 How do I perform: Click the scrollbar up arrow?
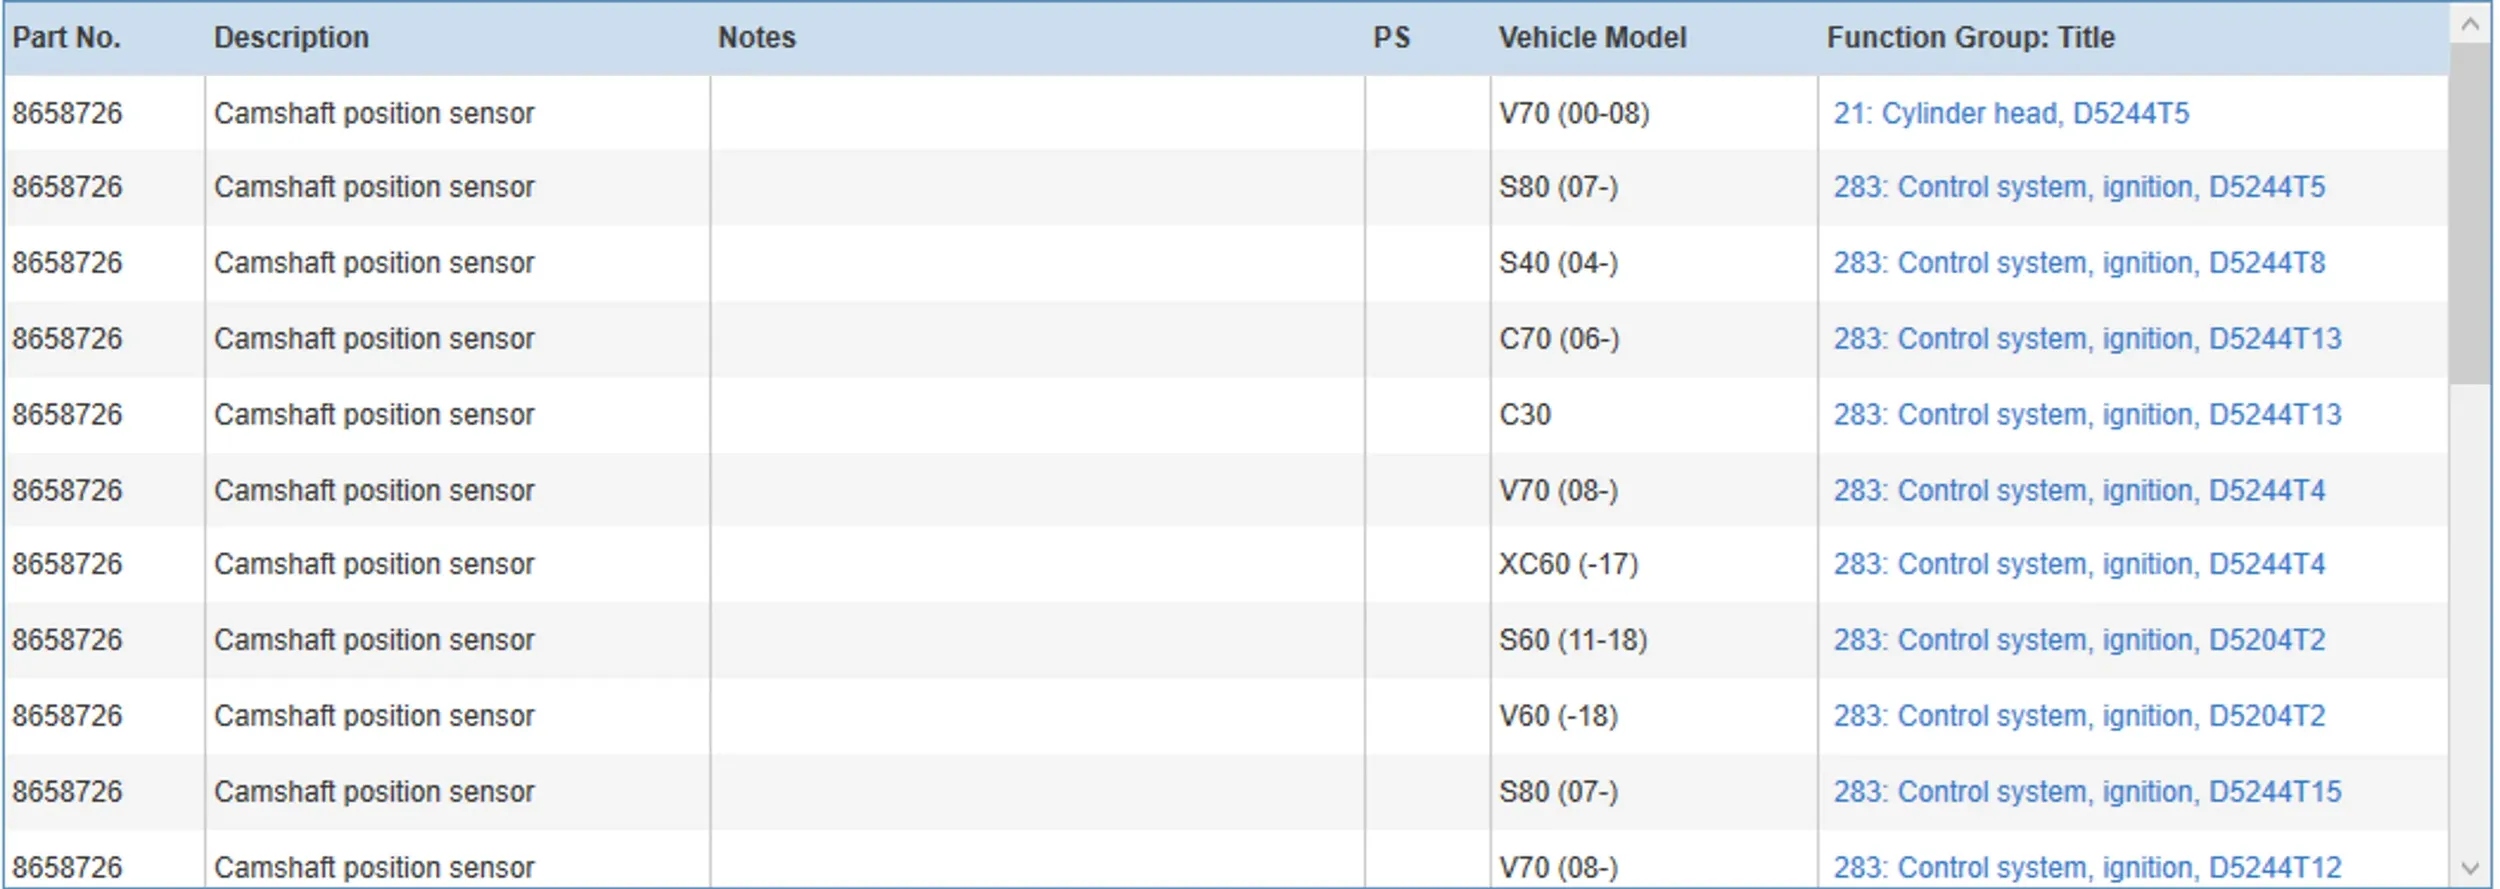coord(2470,23)
